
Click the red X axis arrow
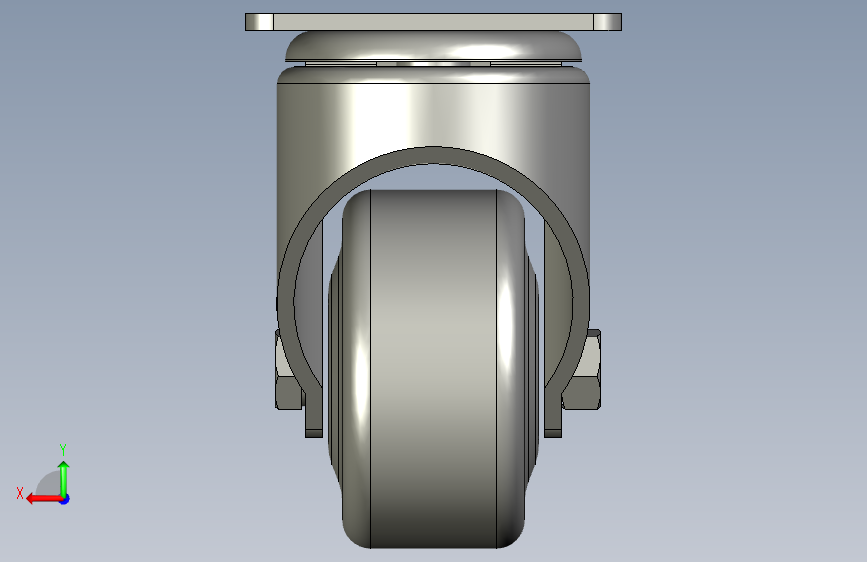(x=43, y=499)
